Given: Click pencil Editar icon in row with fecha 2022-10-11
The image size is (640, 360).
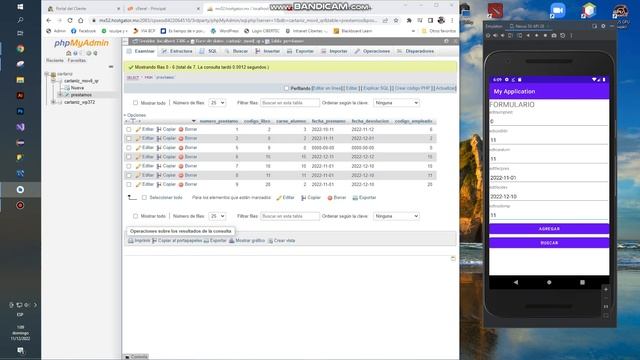Looking at the screenshot, I should tap(138, 129).
